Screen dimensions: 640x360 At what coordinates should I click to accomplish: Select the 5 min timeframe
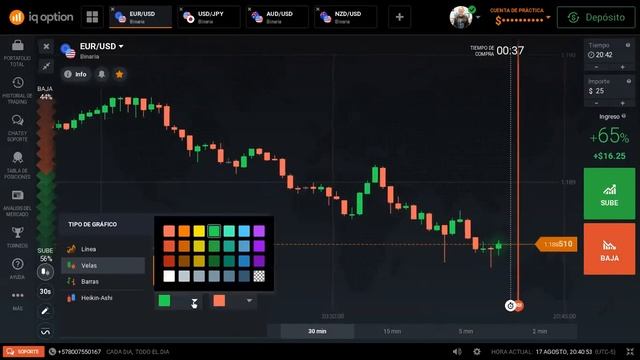(x=466, y=331)
